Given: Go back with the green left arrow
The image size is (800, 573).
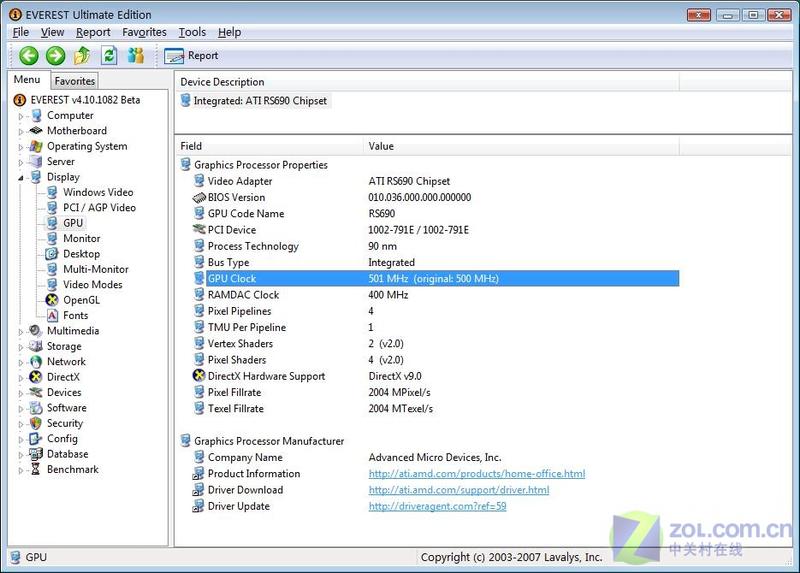Looking at the screenshot, I should pyautogui.click(x=29, y=56).
